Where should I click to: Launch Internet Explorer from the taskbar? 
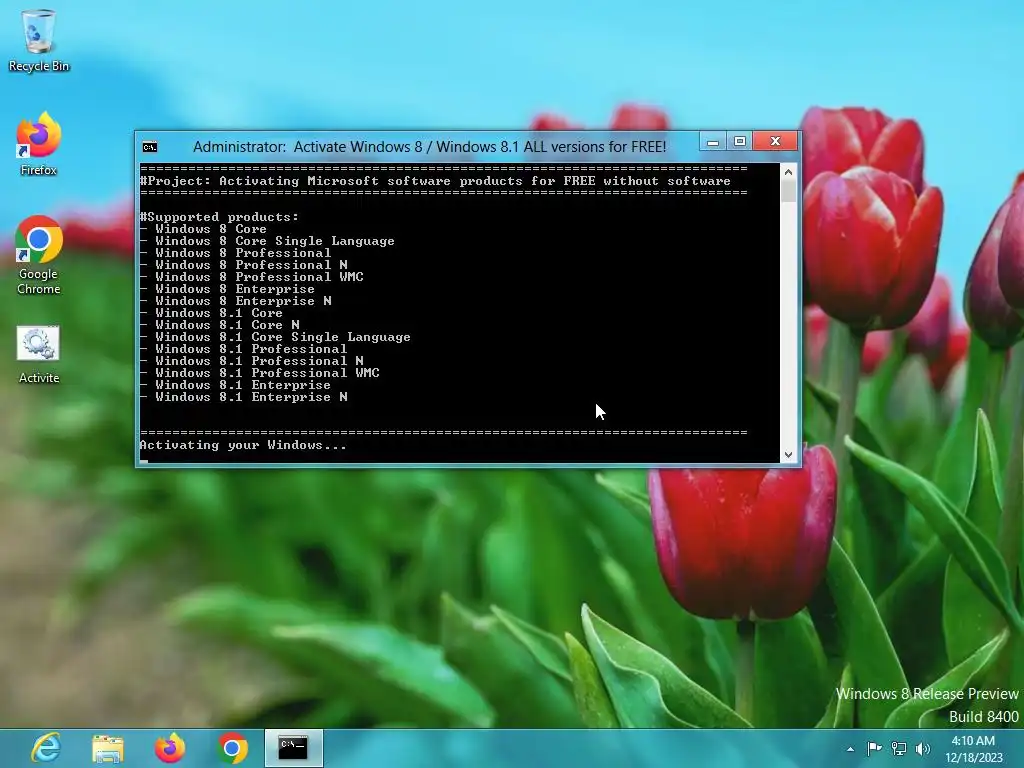point(46,748)
